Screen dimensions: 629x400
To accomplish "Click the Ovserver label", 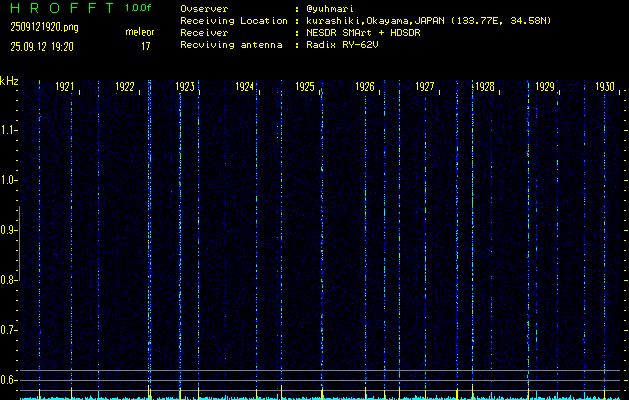I will (204, 9).
